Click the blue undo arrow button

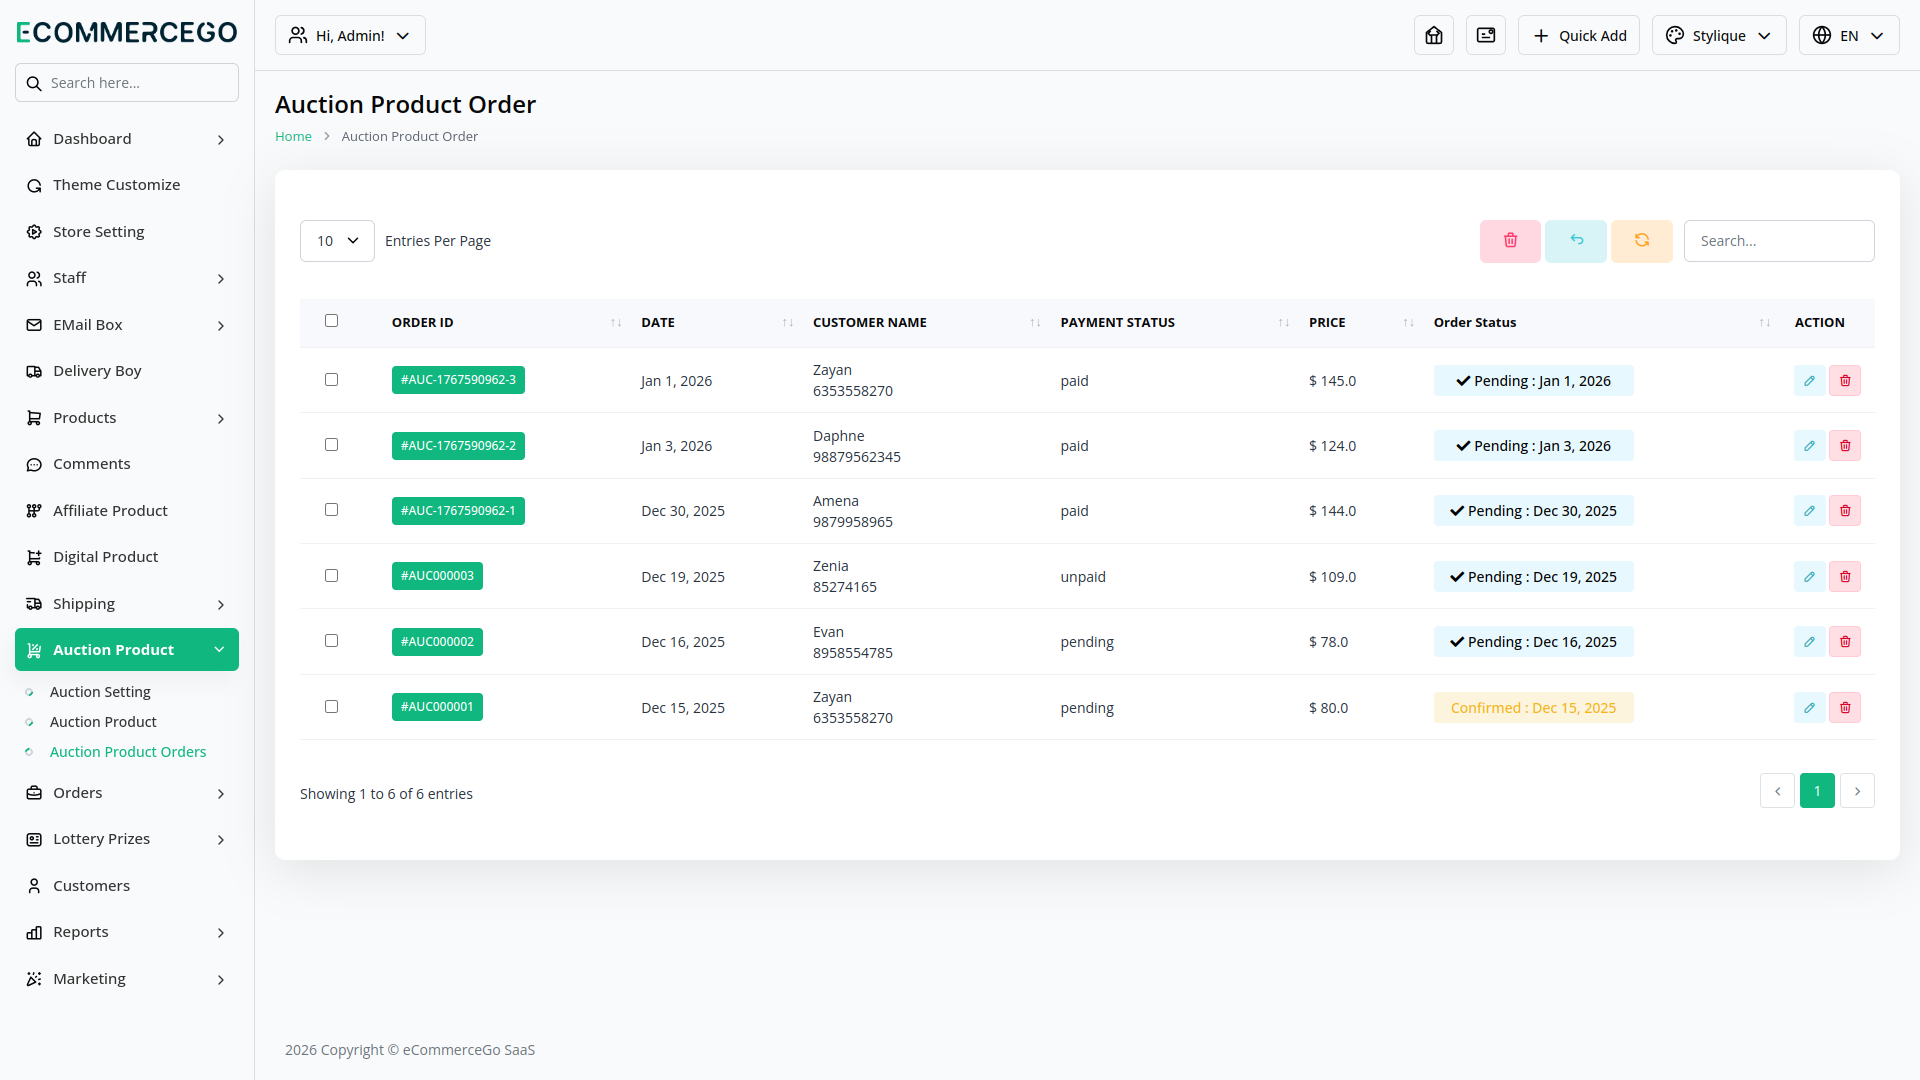coord(1576,241)
